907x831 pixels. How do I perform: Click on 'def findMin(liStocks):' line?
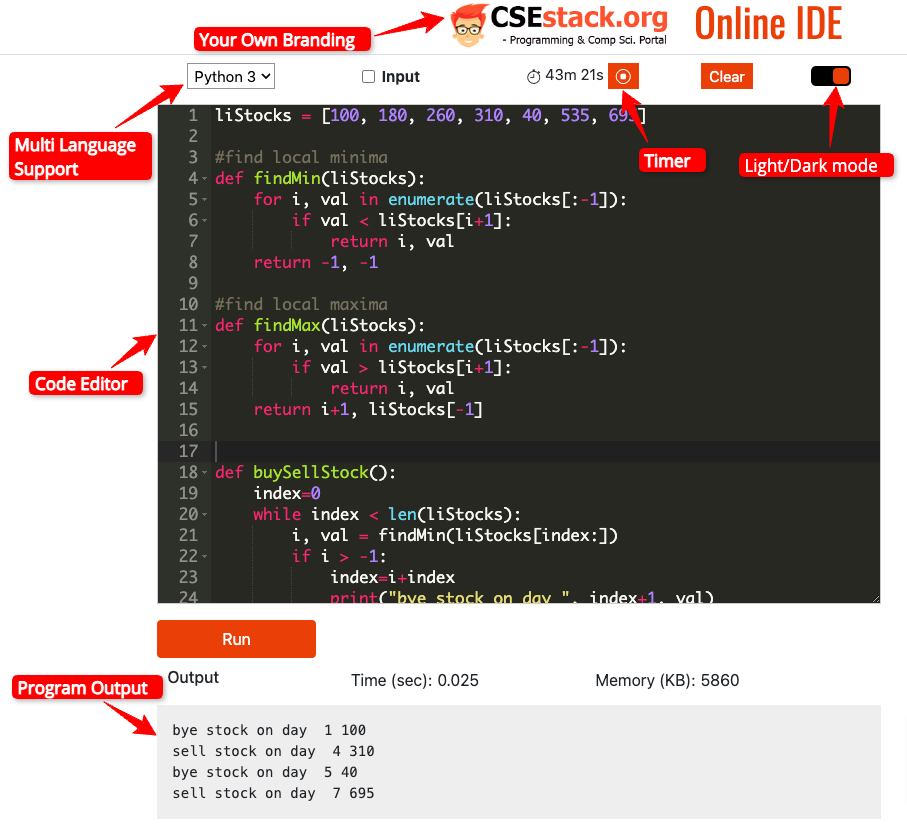[x=320, y=179]
